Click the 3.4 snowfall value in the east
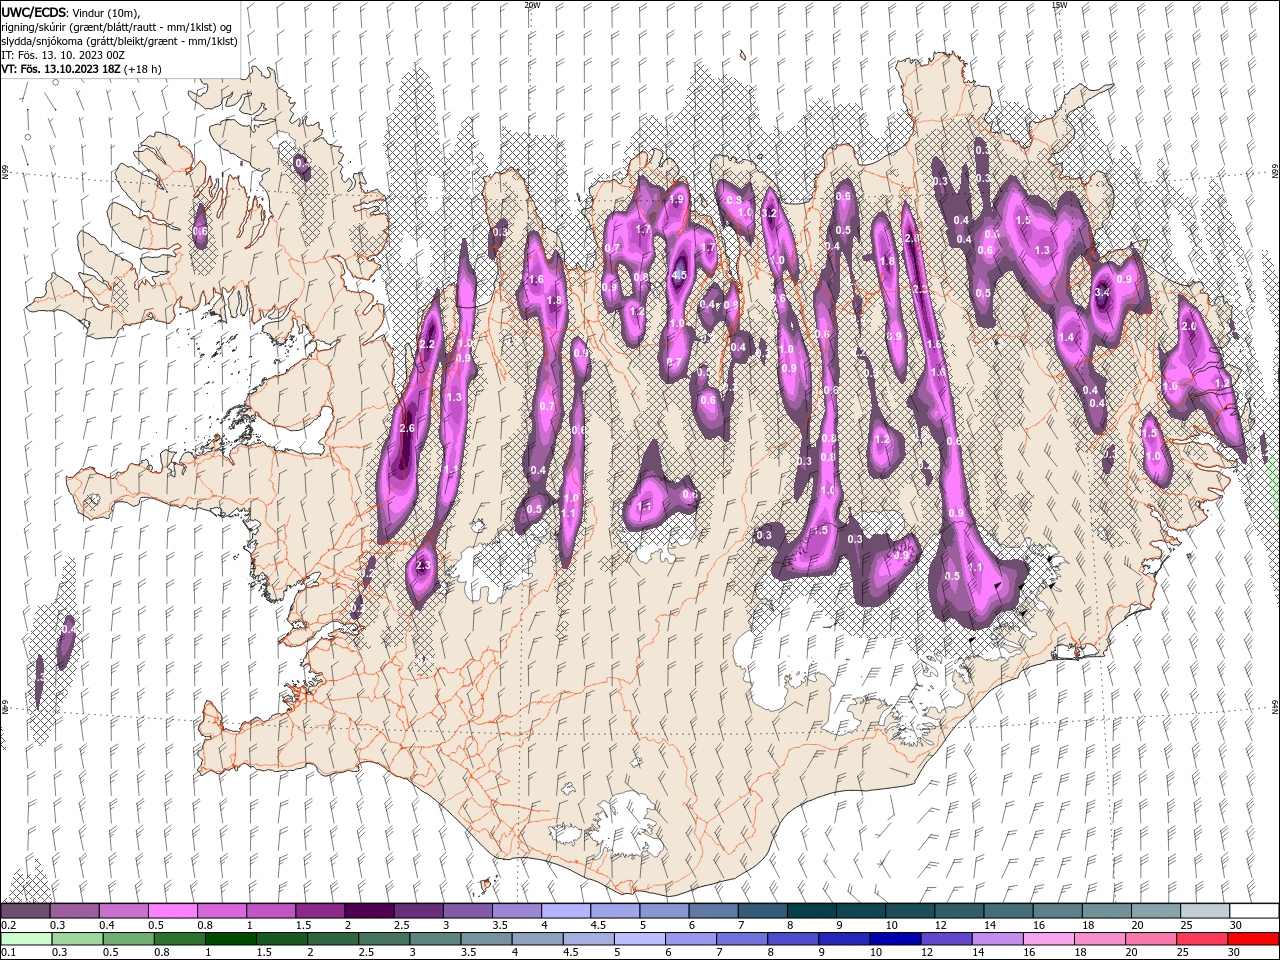 [x=1102, y=292]
